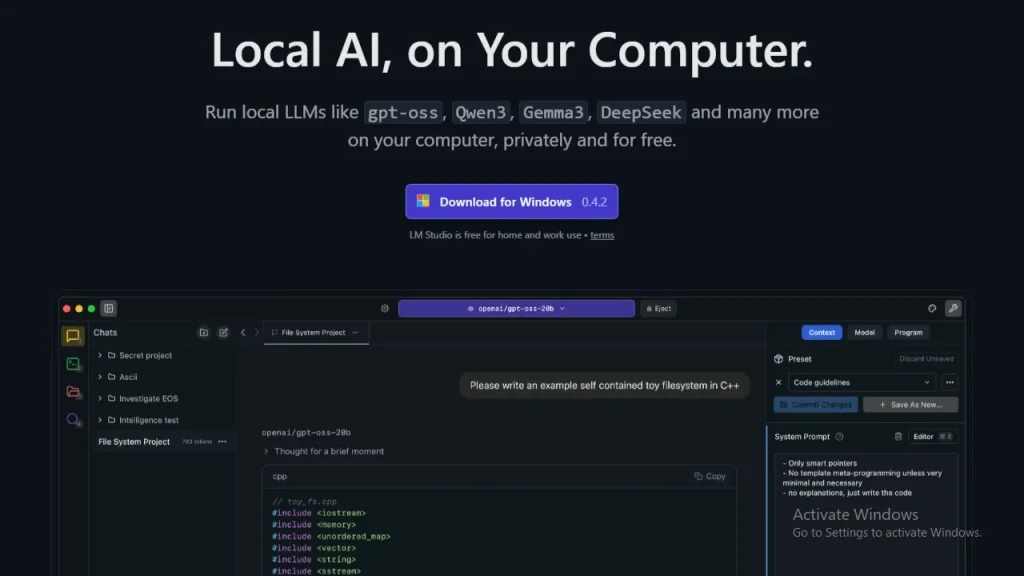1024x576 pixels.
Task: Click Commit Changes button
Action: tap(816, 404)
